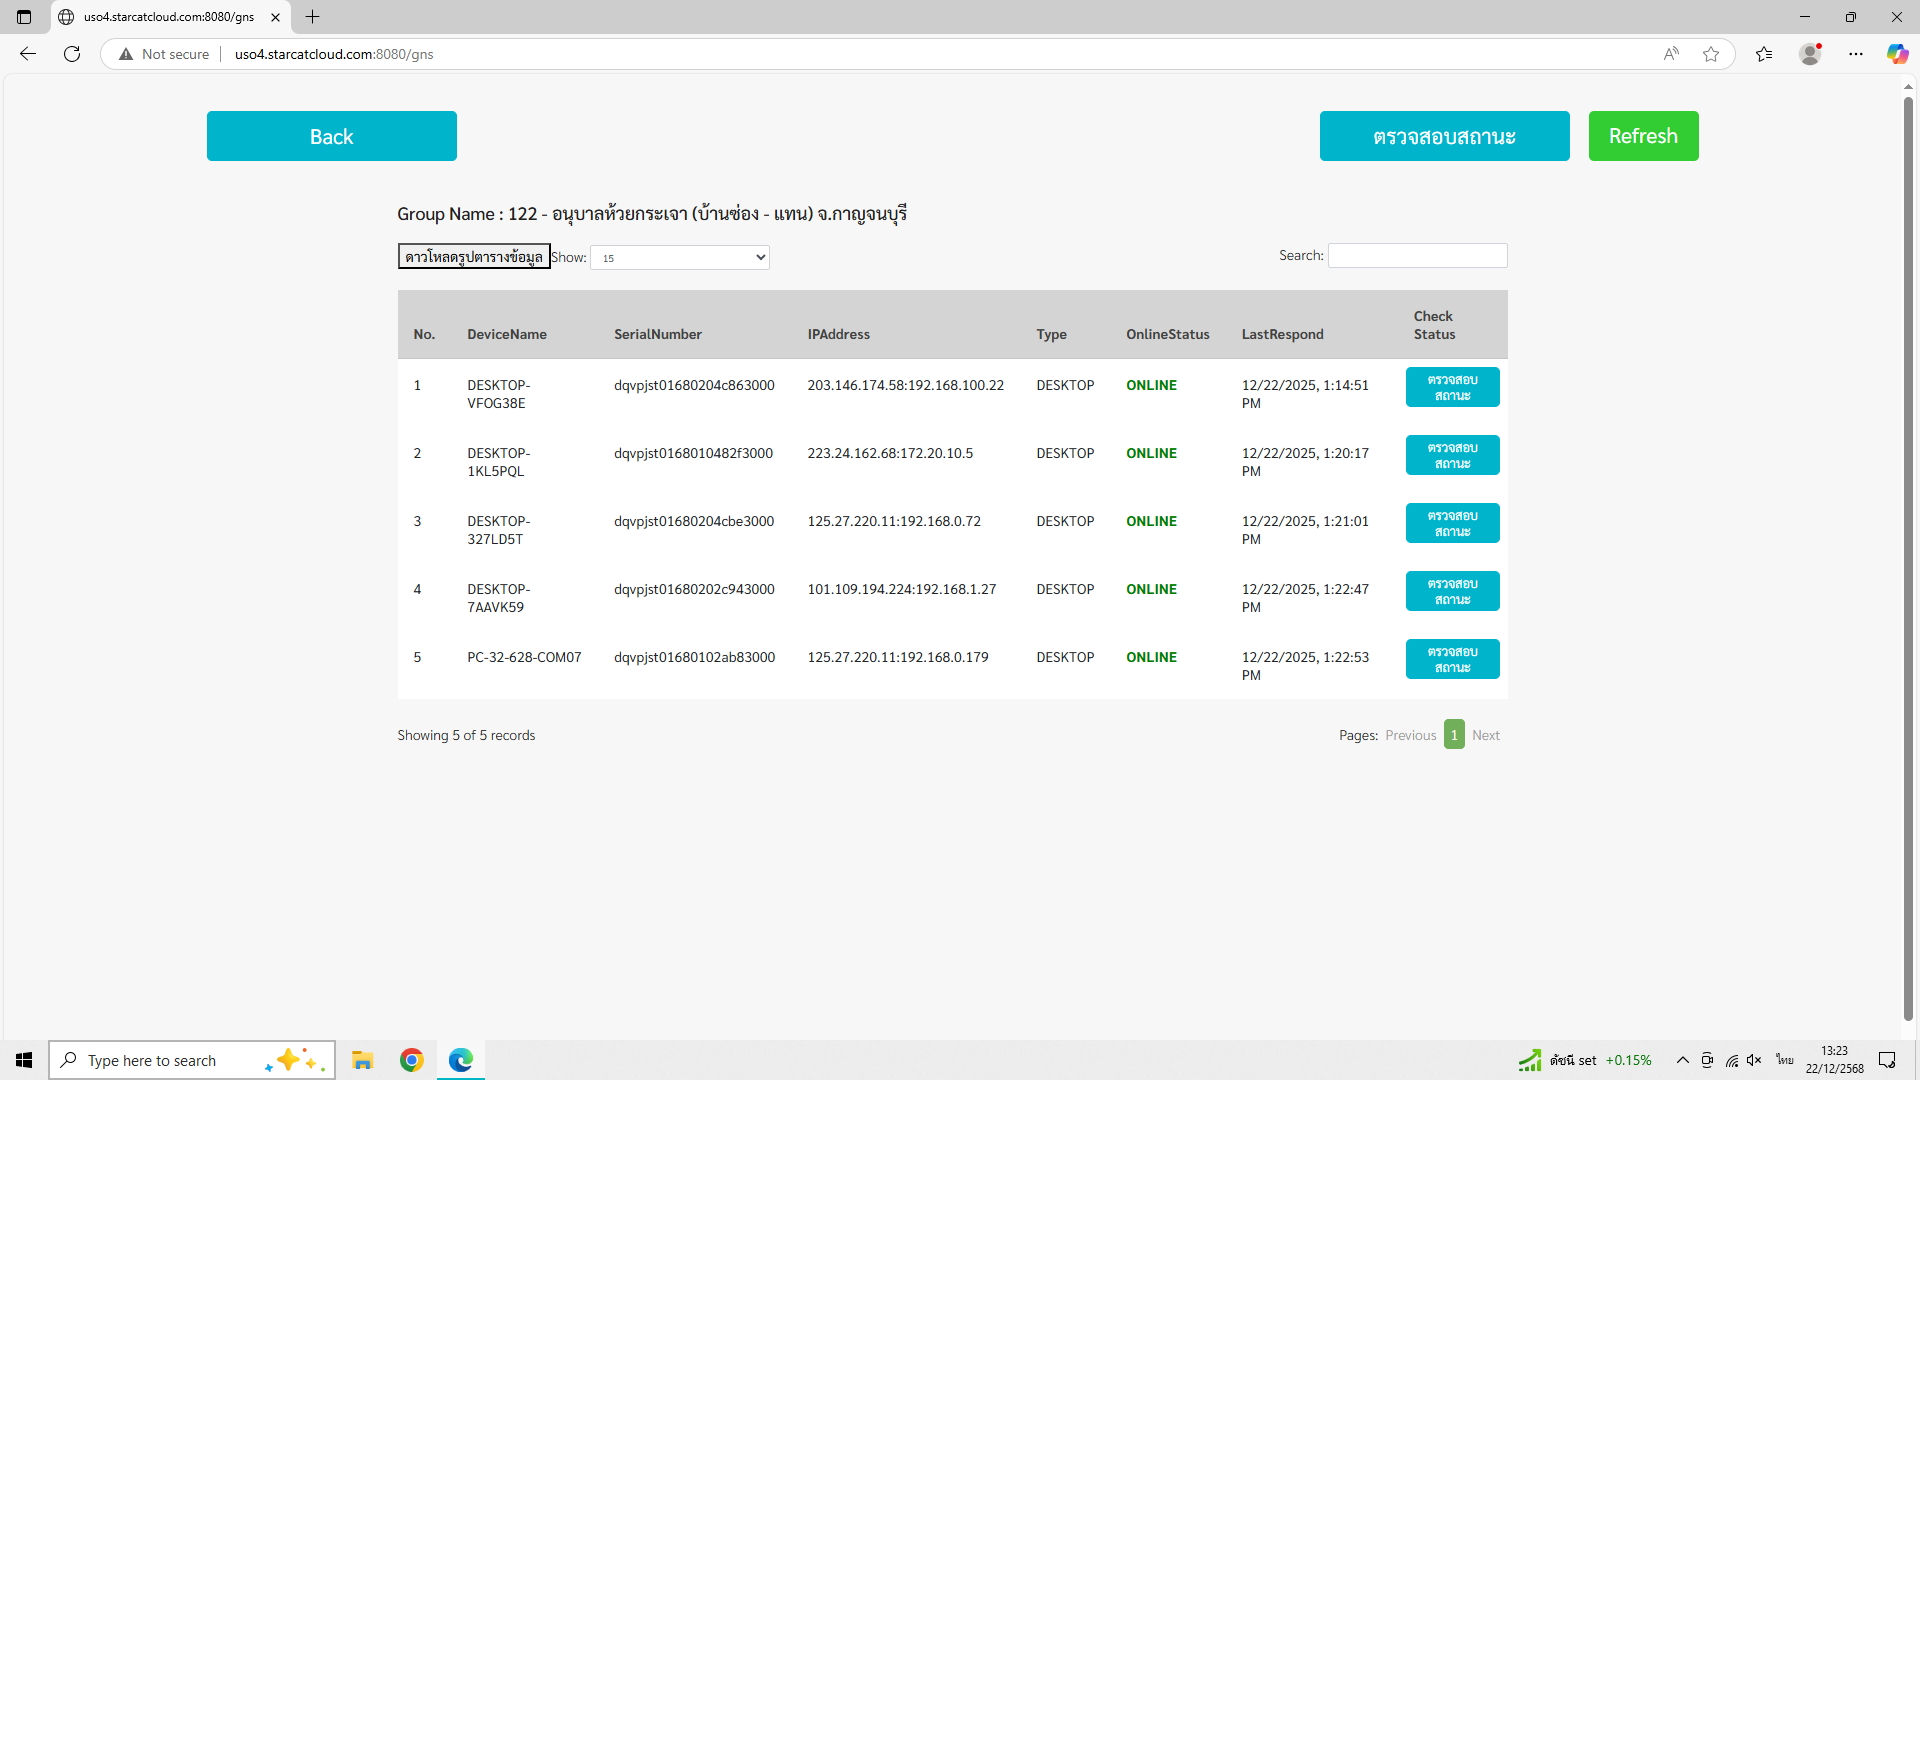The image size is (1920, 1753).
Task: Click the Back button
Action: (331, 136)
